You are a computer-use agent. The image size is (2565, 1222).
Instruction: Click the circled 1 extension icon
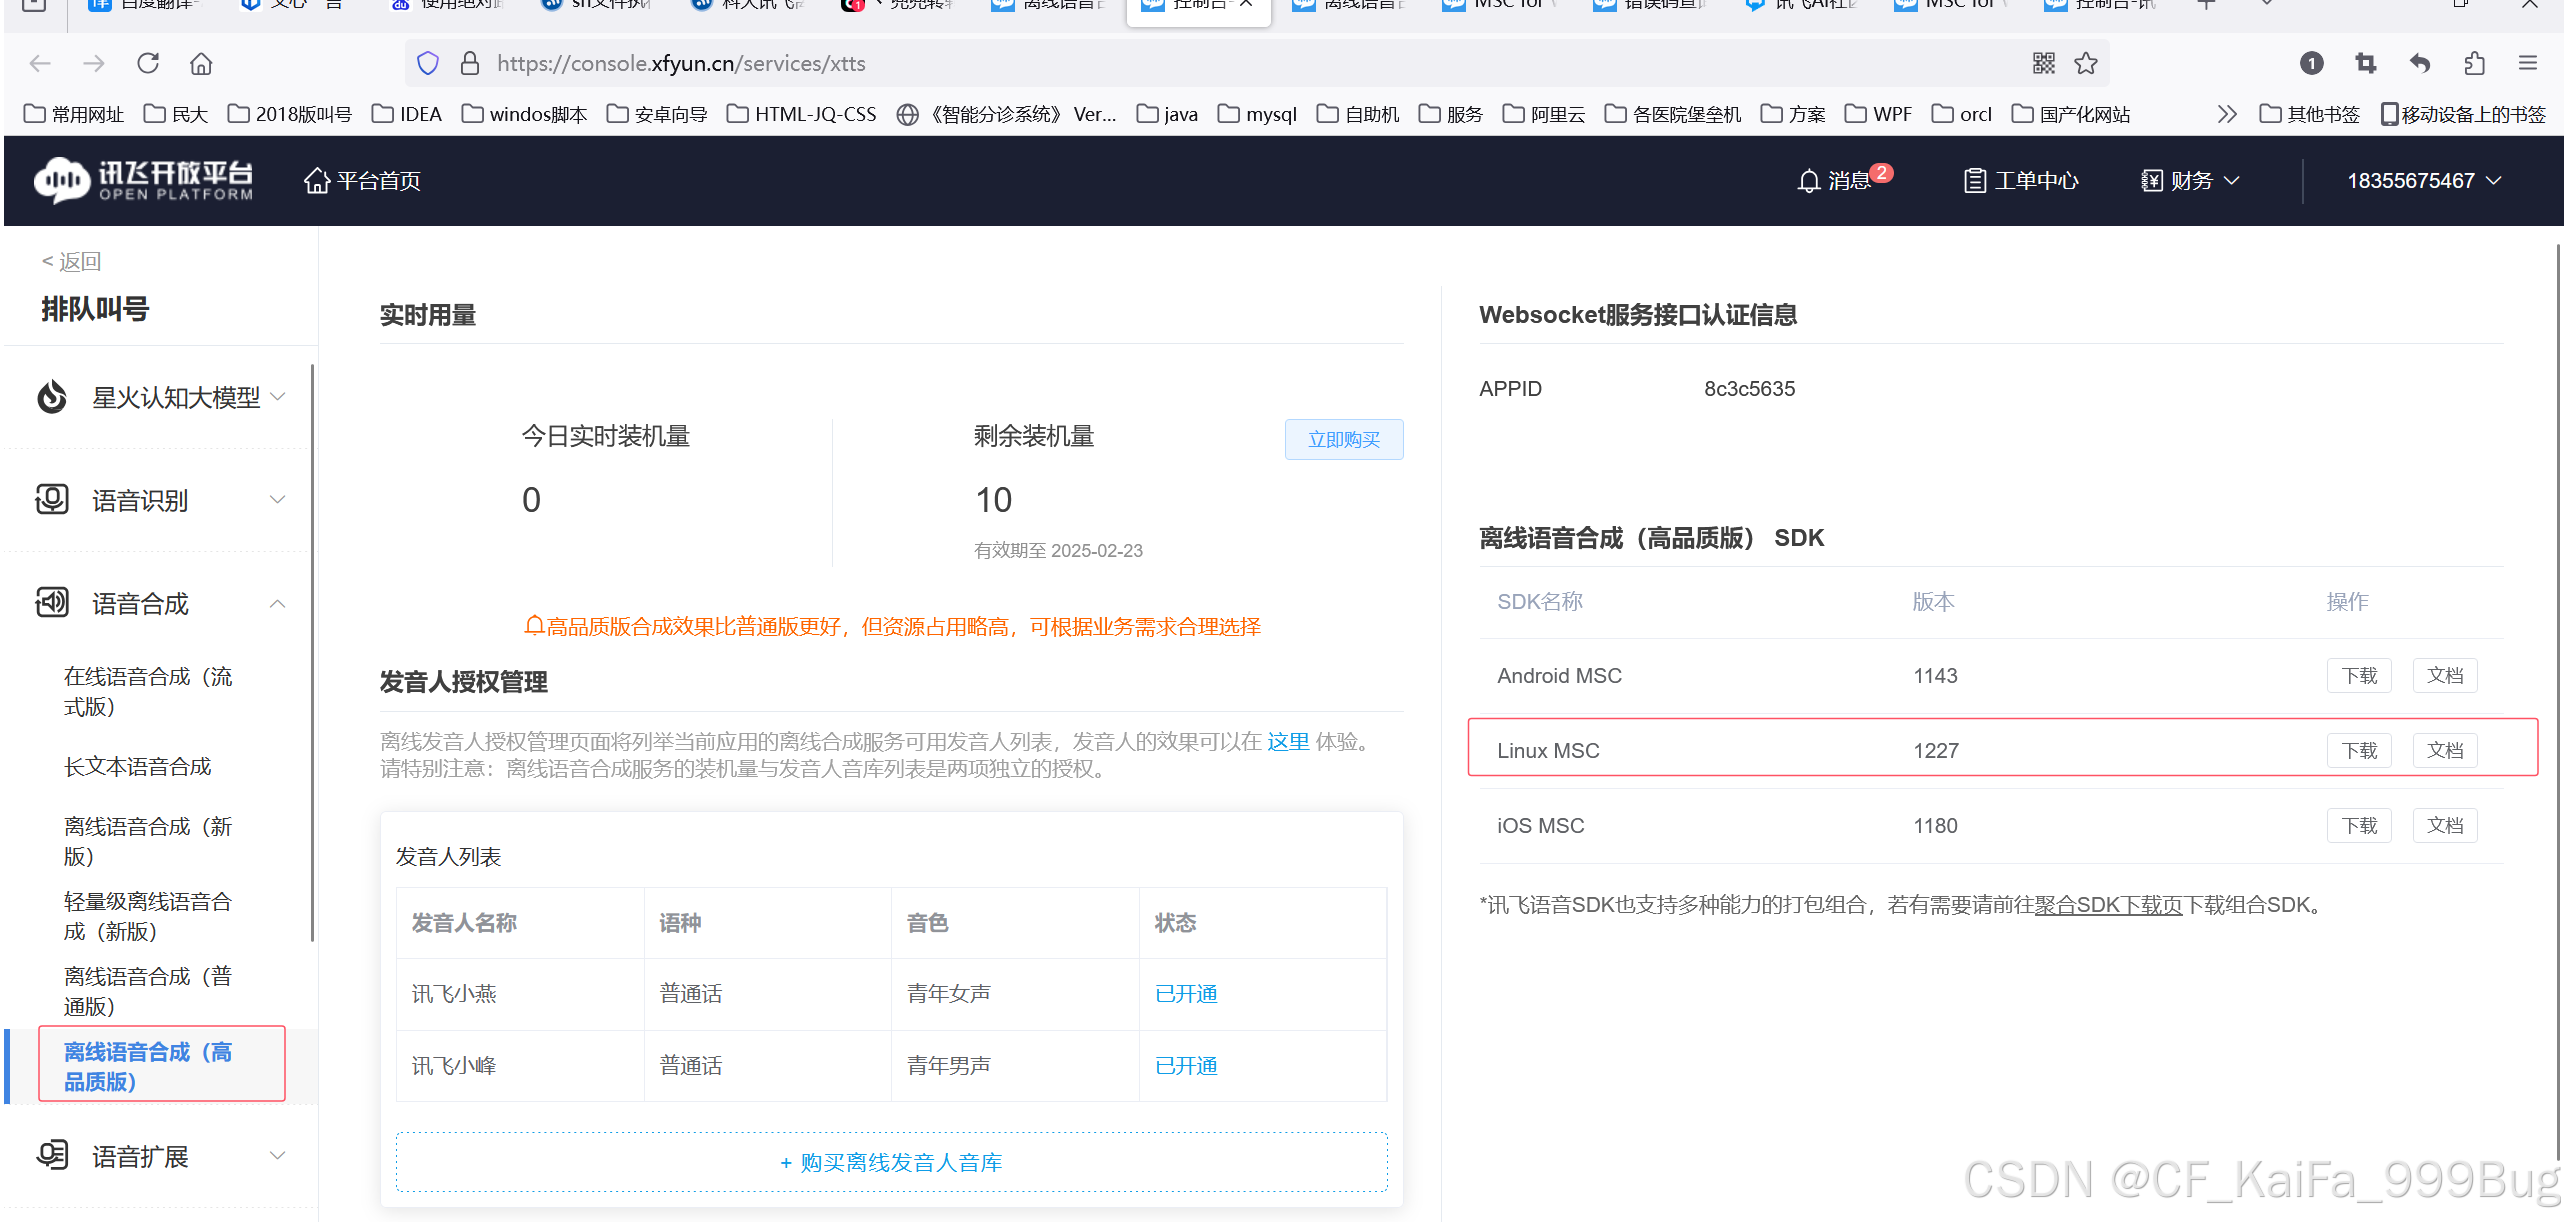coord(2311,64)
